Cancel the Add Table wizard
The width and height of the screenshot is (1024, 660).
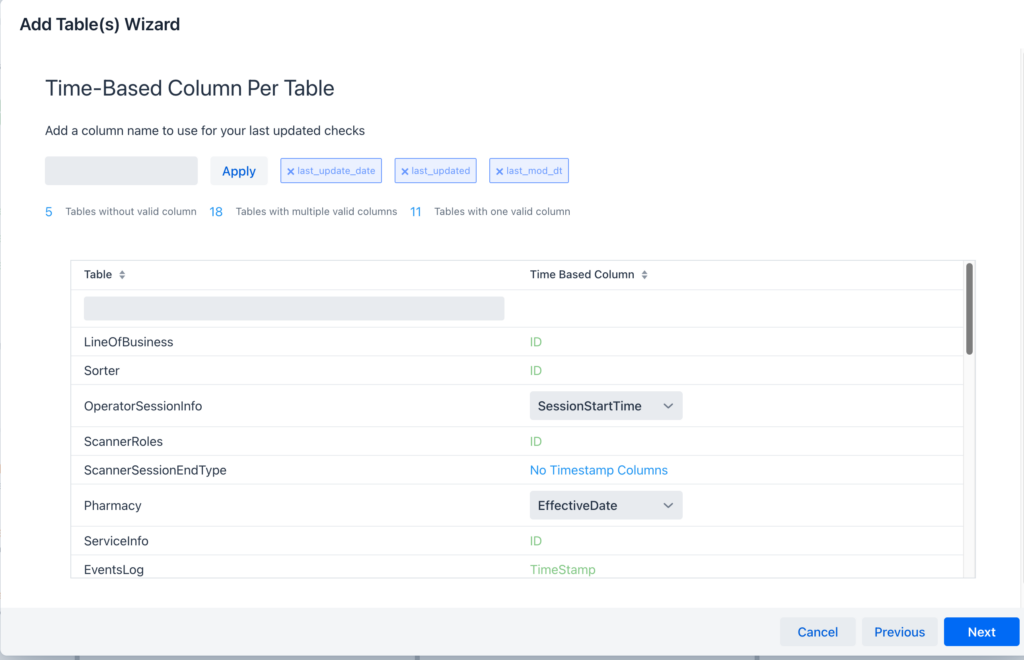tap(817, 632)
